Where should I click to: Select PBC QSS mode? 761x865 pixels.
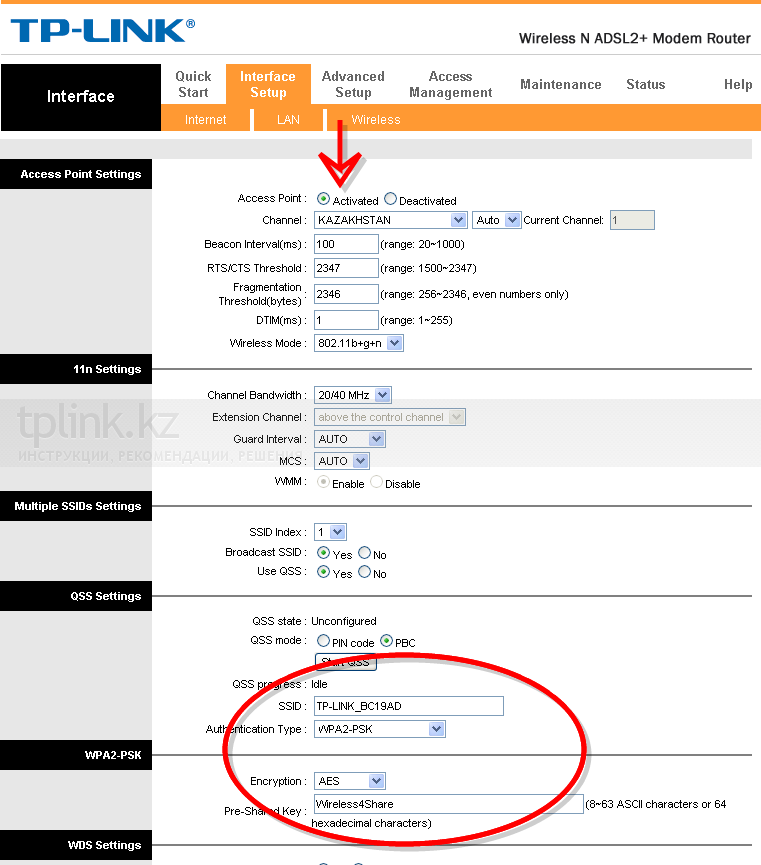(x=386, y=641)
